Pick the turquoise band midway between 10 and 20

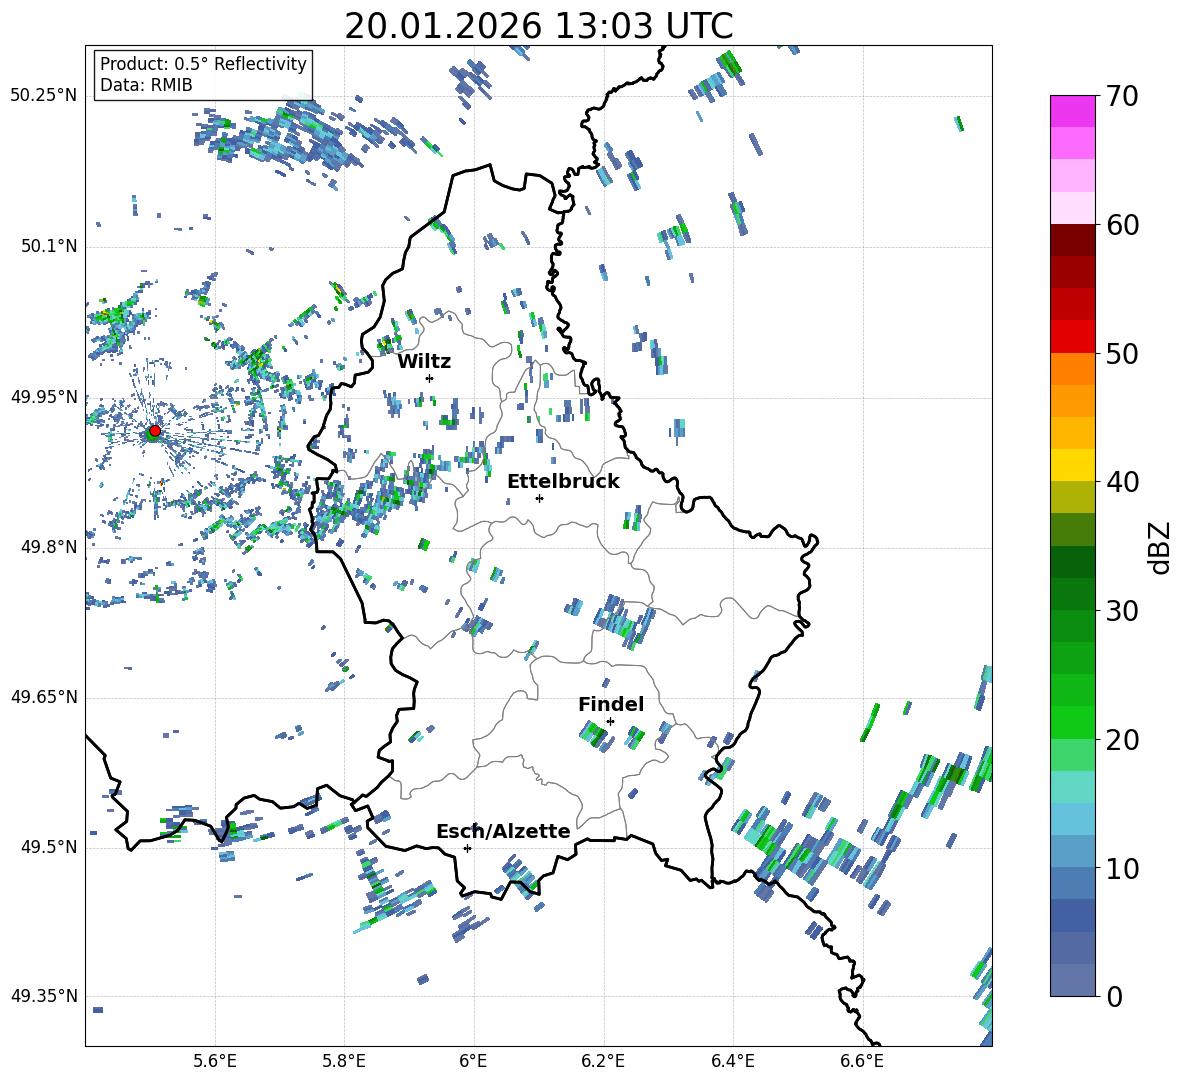tap(1073, 787)
